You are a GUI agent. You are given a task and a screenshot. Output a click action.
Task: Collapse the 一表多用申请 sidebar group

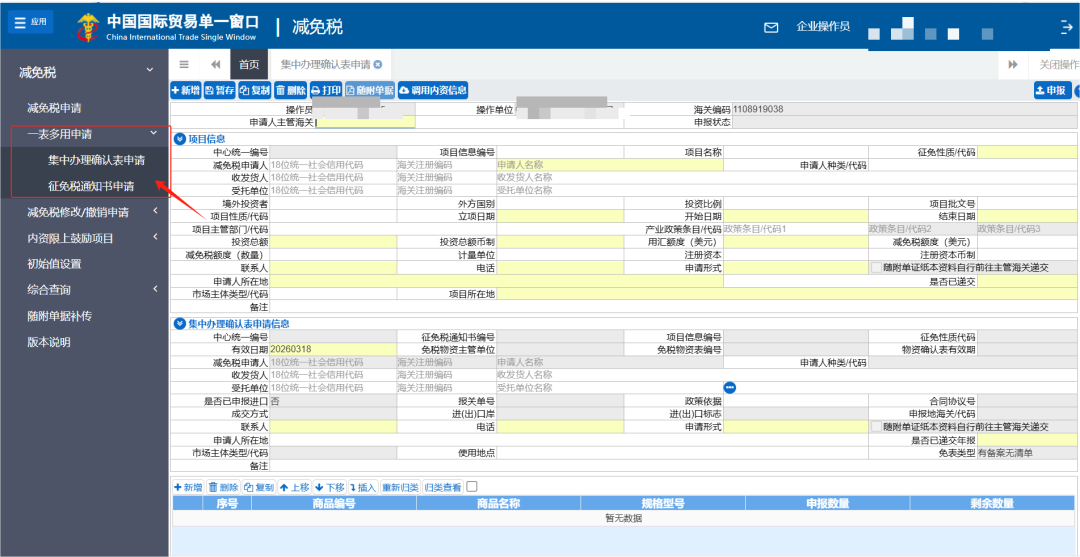pyautogui.click(x=153, y=133)
